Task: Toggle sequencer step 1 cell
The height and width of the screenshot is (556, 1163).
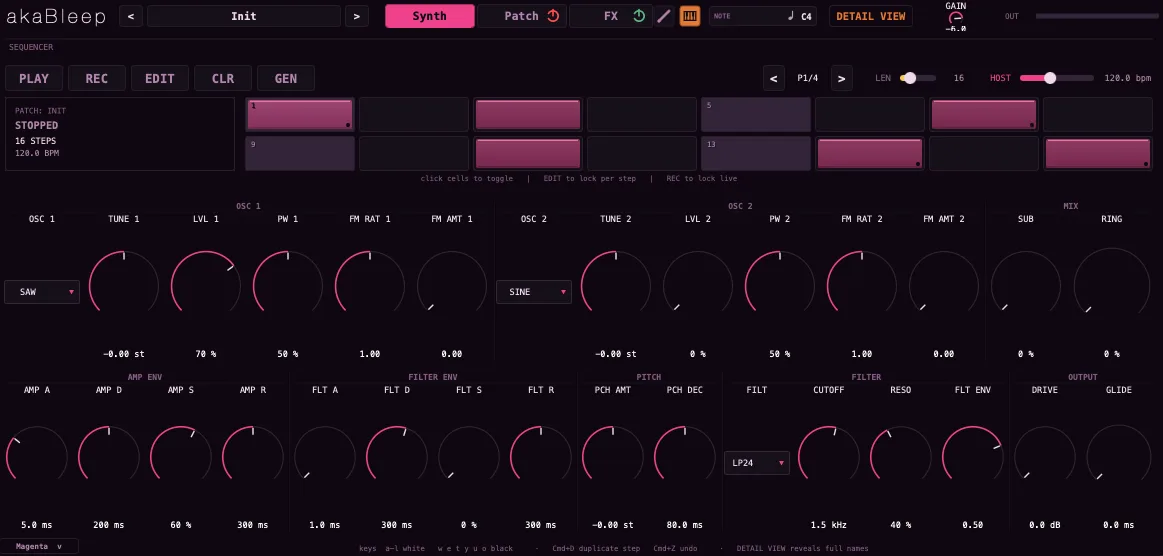Action: point(300,115)
